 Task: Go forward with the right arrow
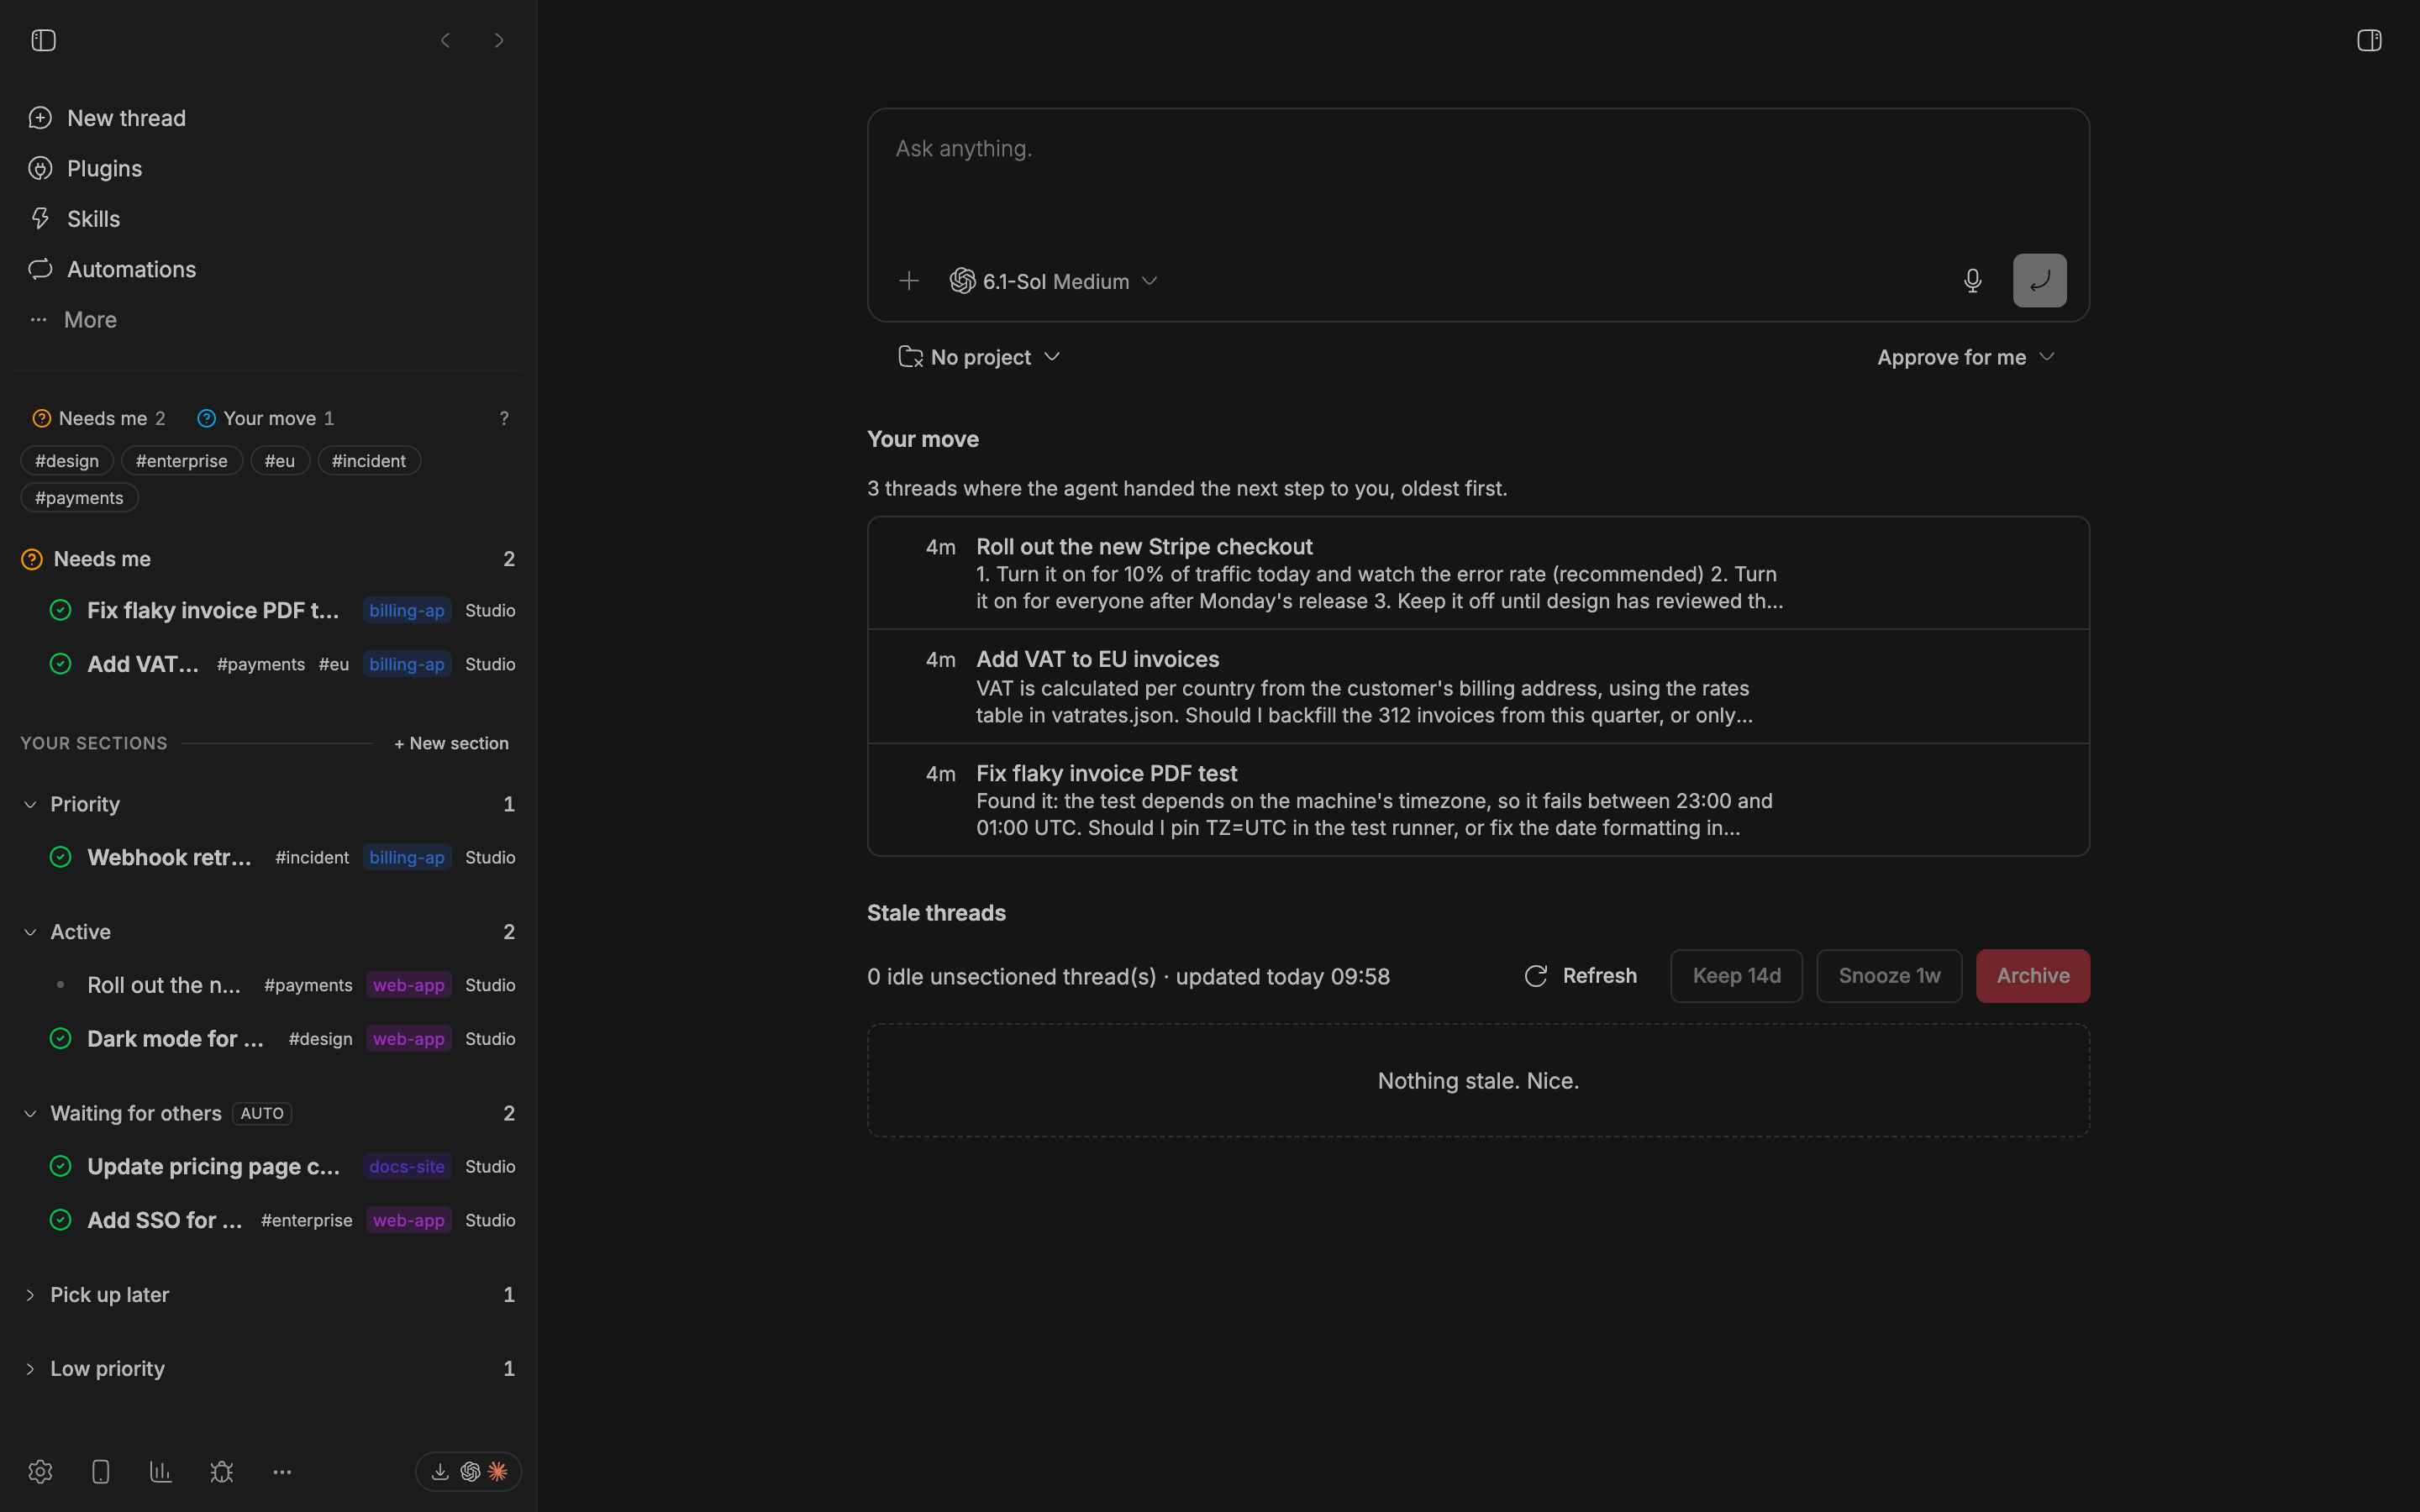coord(499,40)
